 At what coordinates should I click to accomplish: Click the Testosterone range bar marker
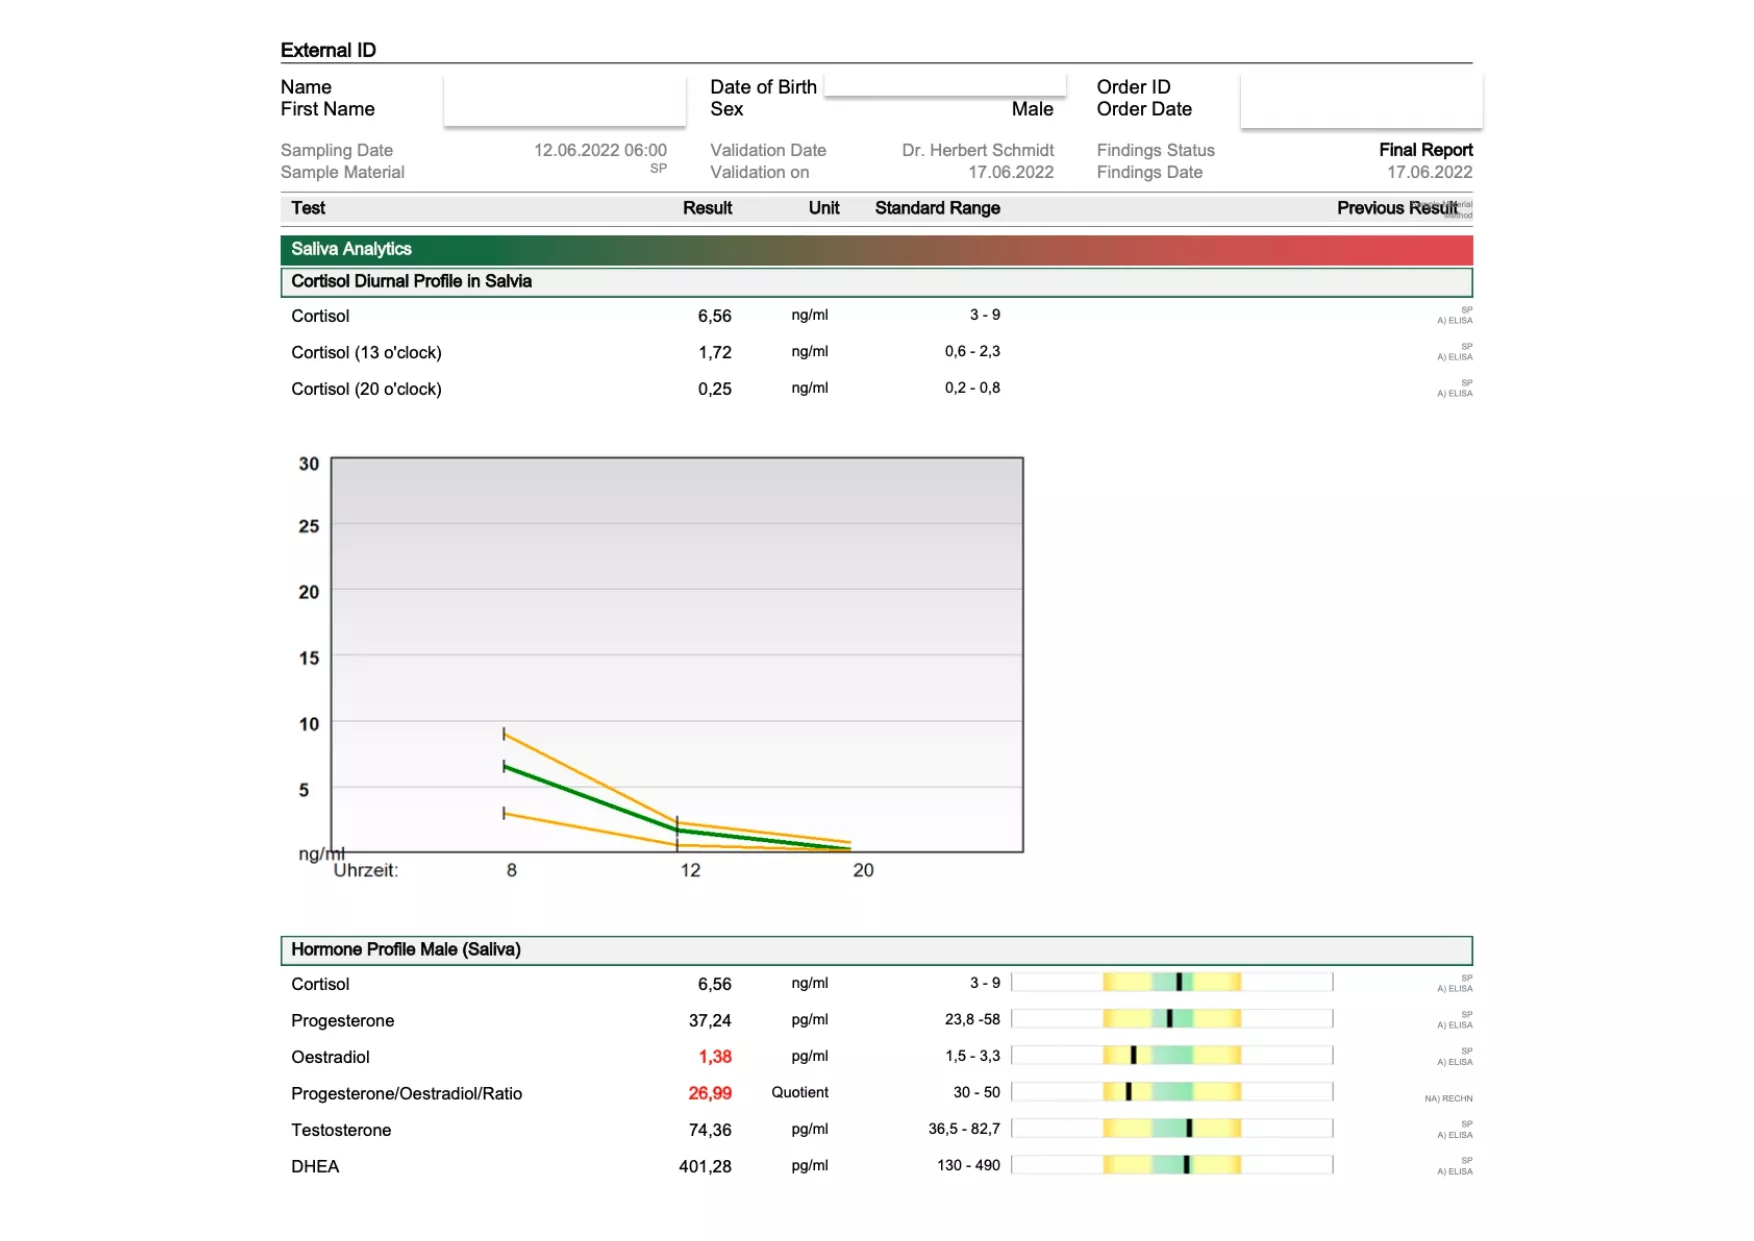[x=1189, y=1129]
